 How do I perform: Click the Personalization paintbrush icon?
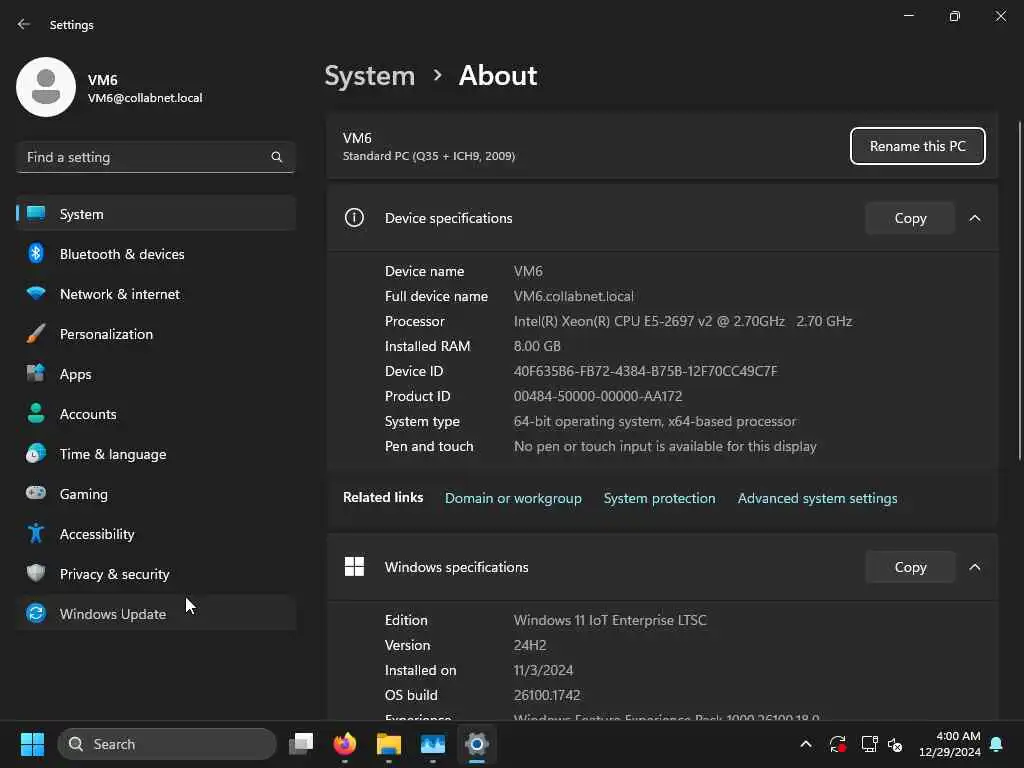click(36, 333)
